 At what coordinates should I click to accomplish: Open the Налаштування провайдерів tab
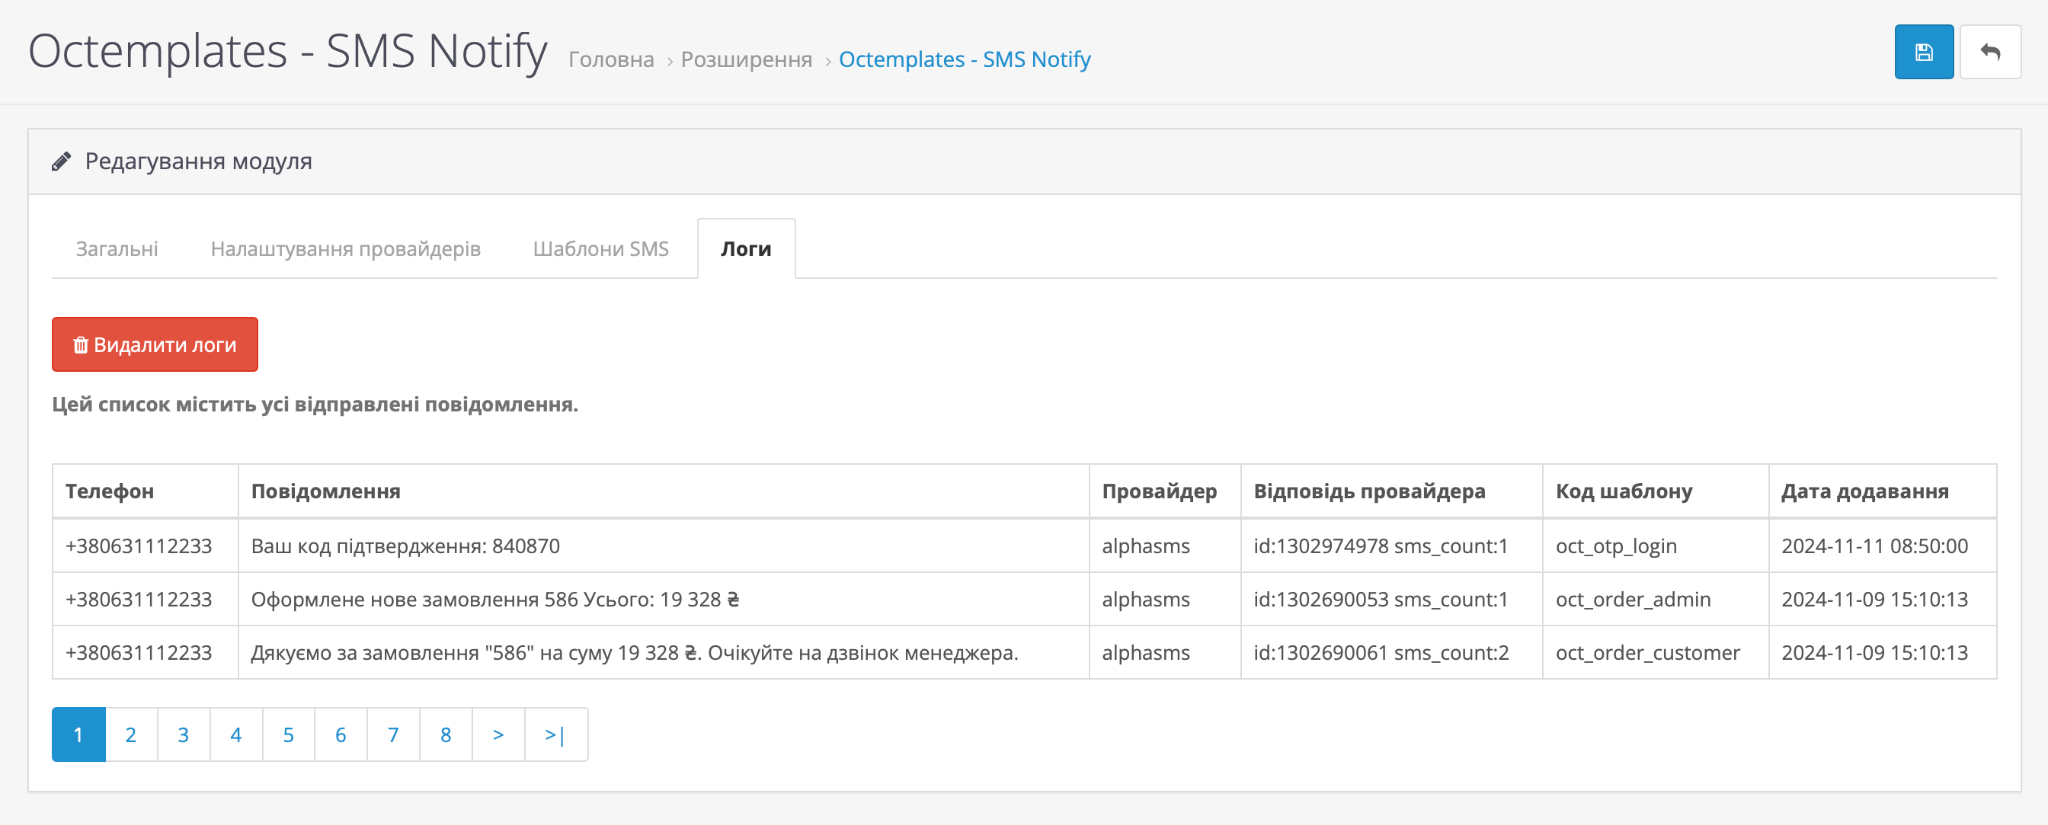coord(345,249)
